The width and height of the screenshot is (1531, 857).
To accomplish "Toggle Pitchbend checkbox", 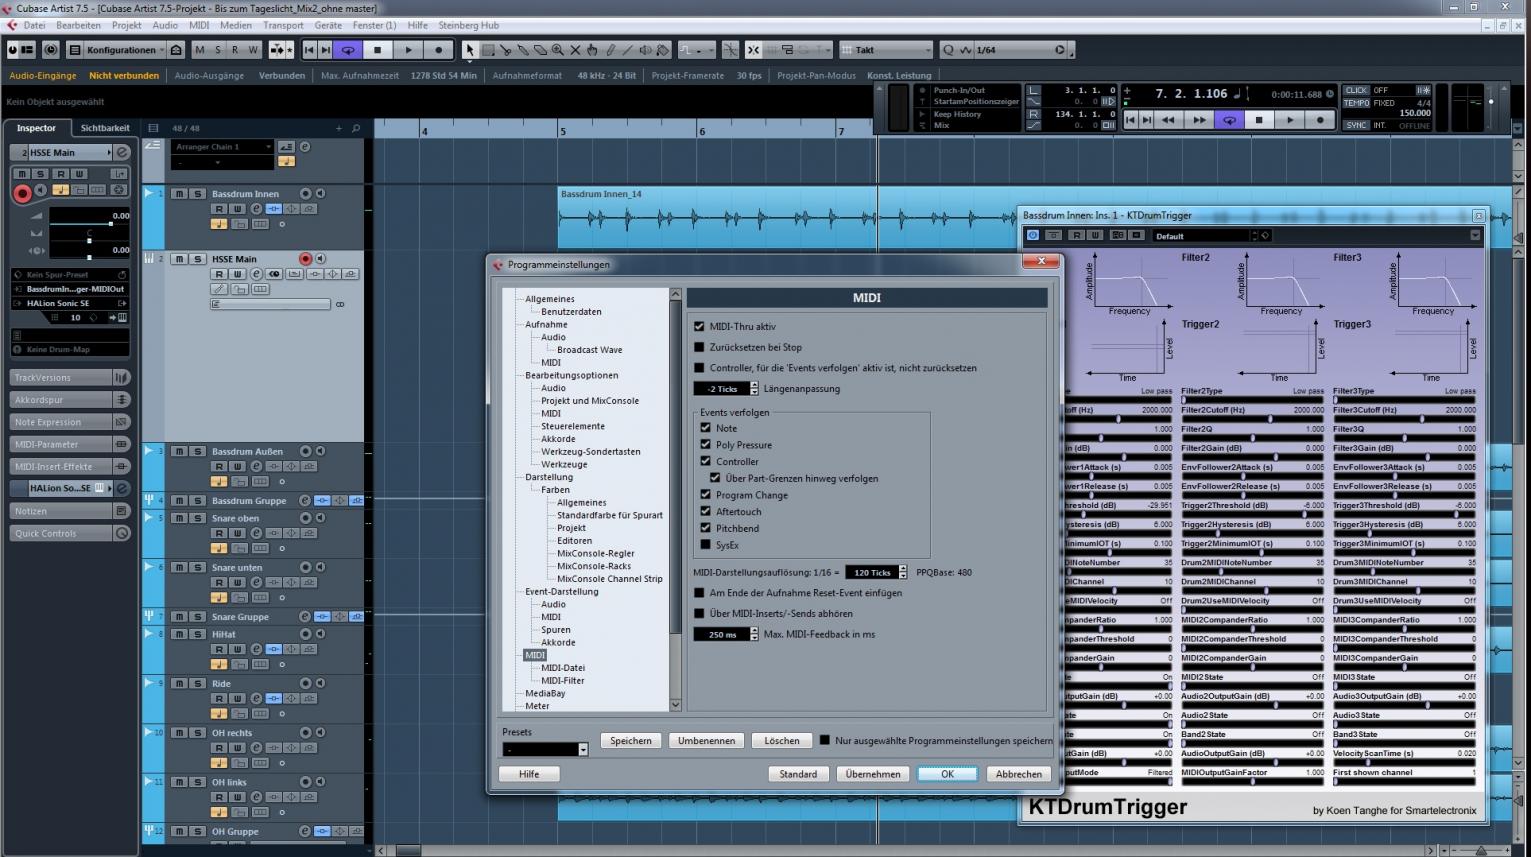I will click(x=705, y=528).
